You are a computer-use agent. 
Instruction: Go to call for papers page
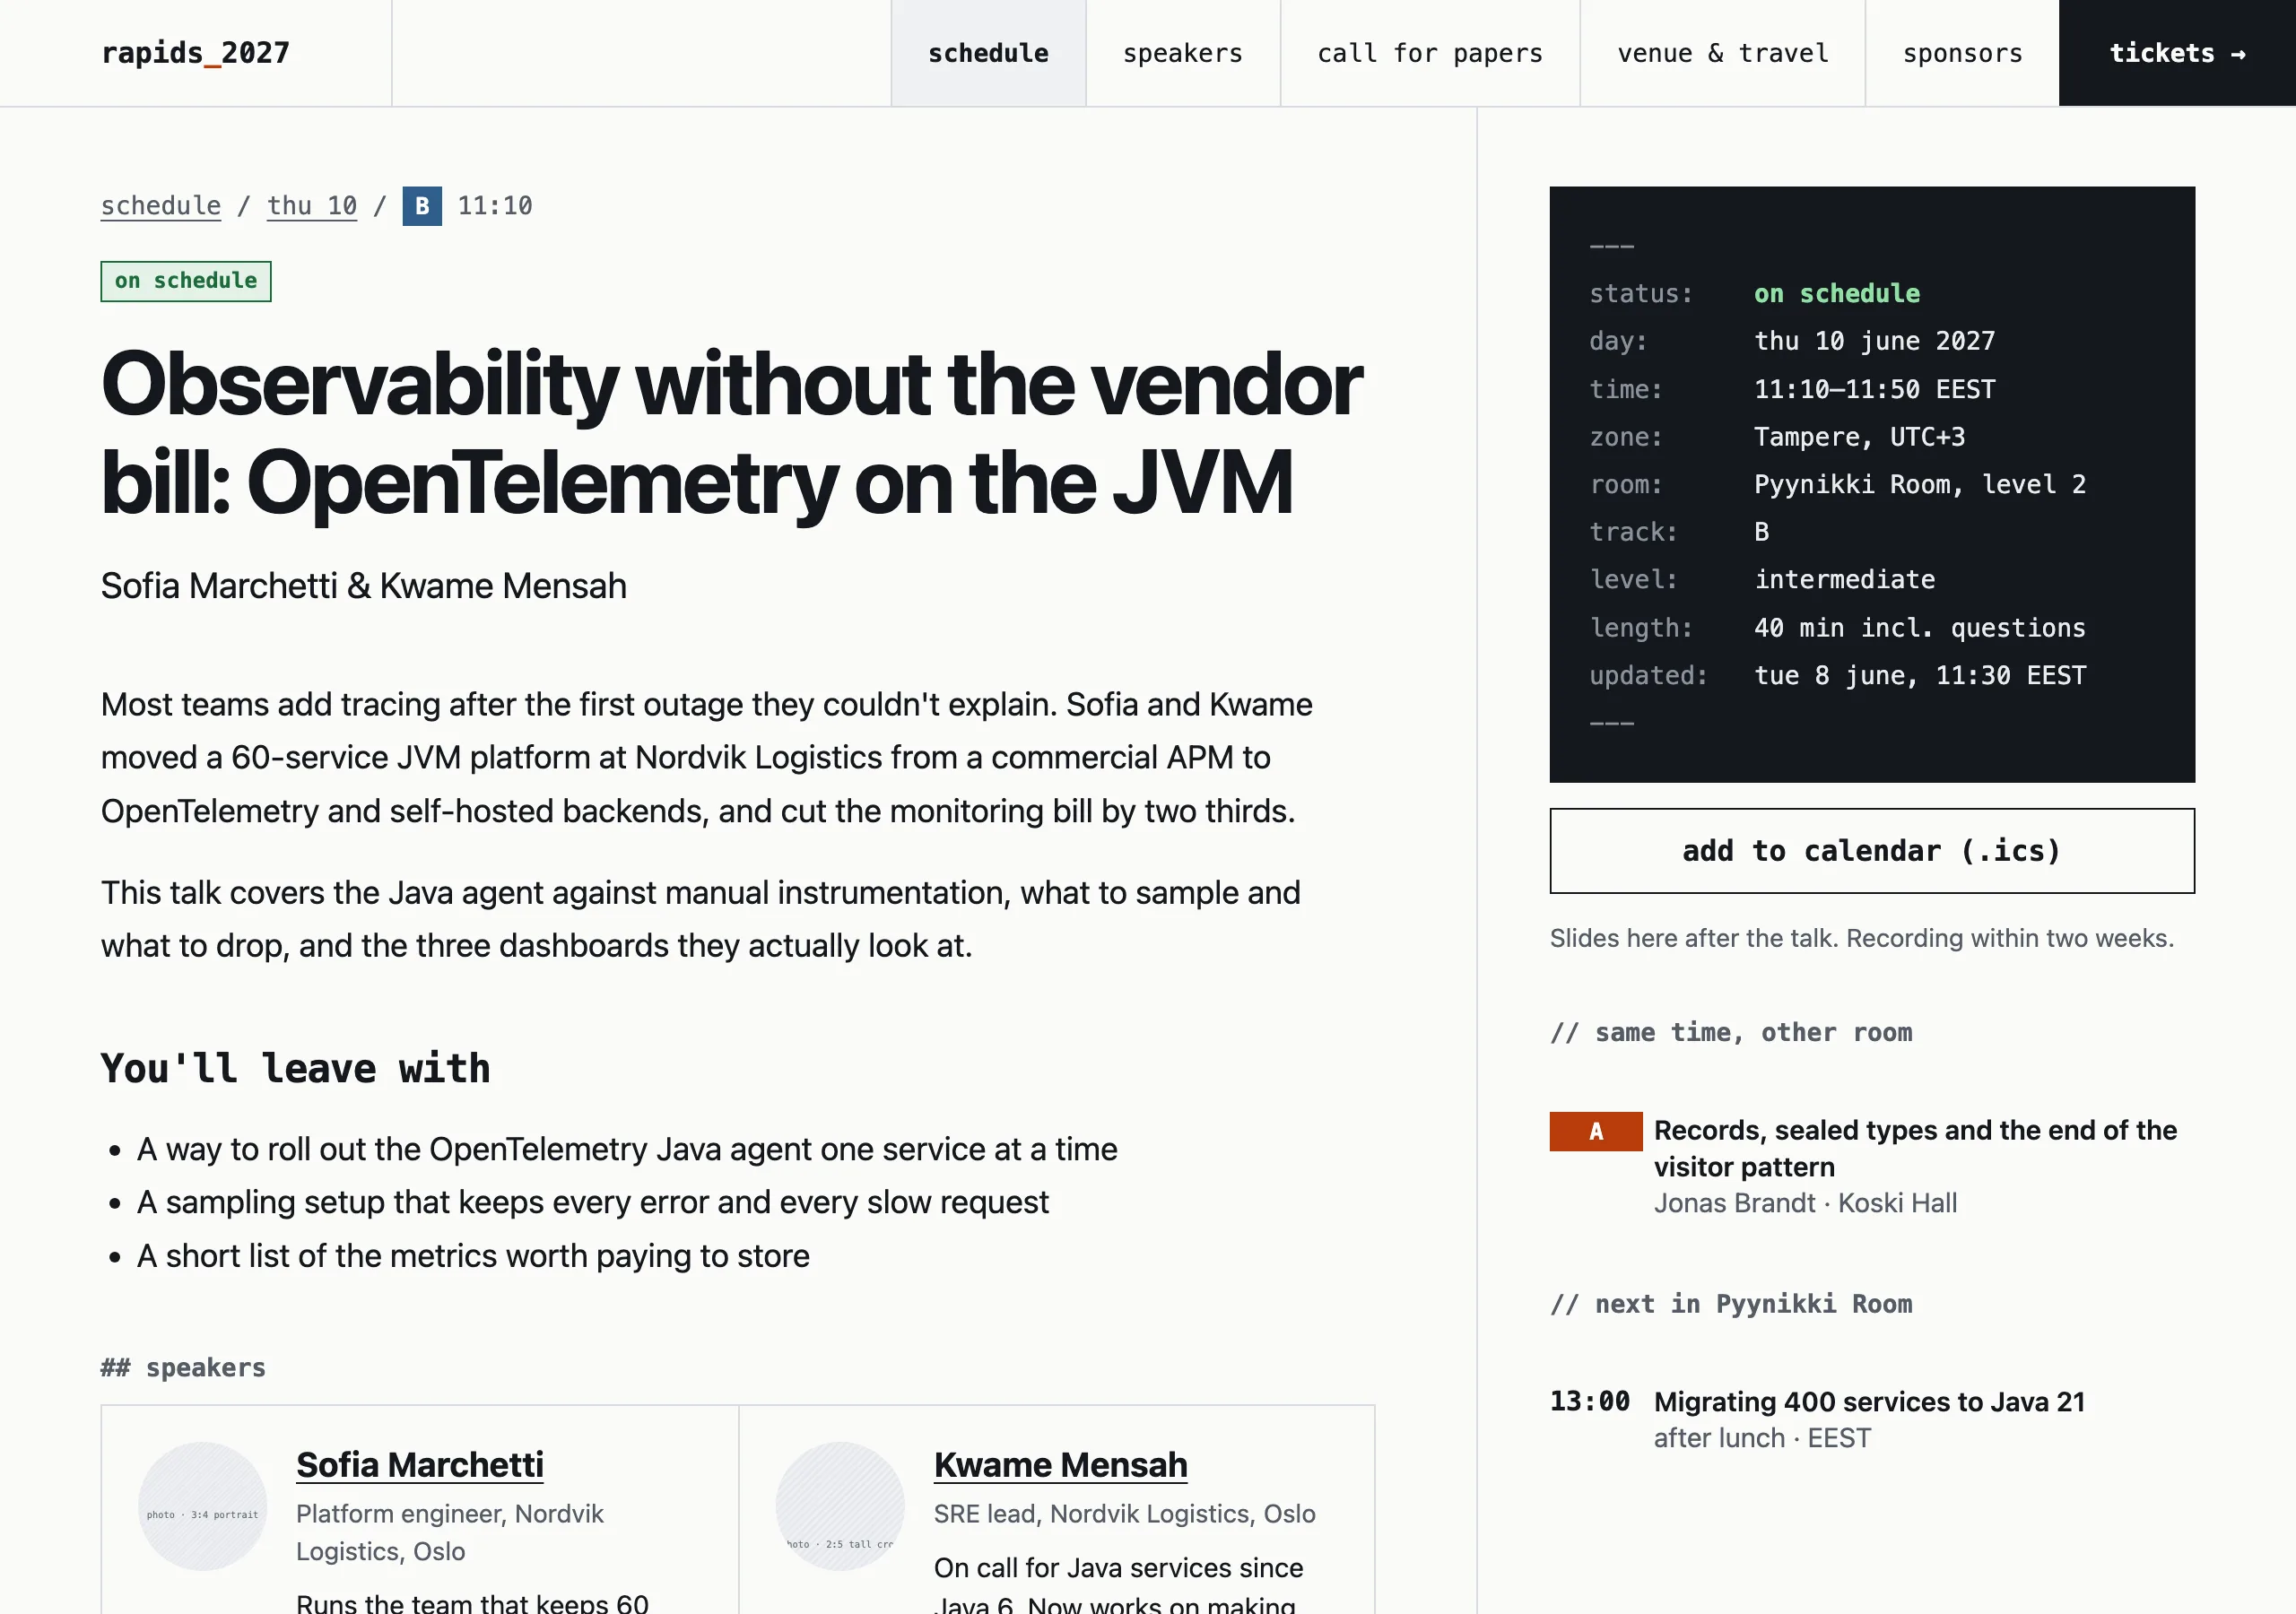(1430, 53)
